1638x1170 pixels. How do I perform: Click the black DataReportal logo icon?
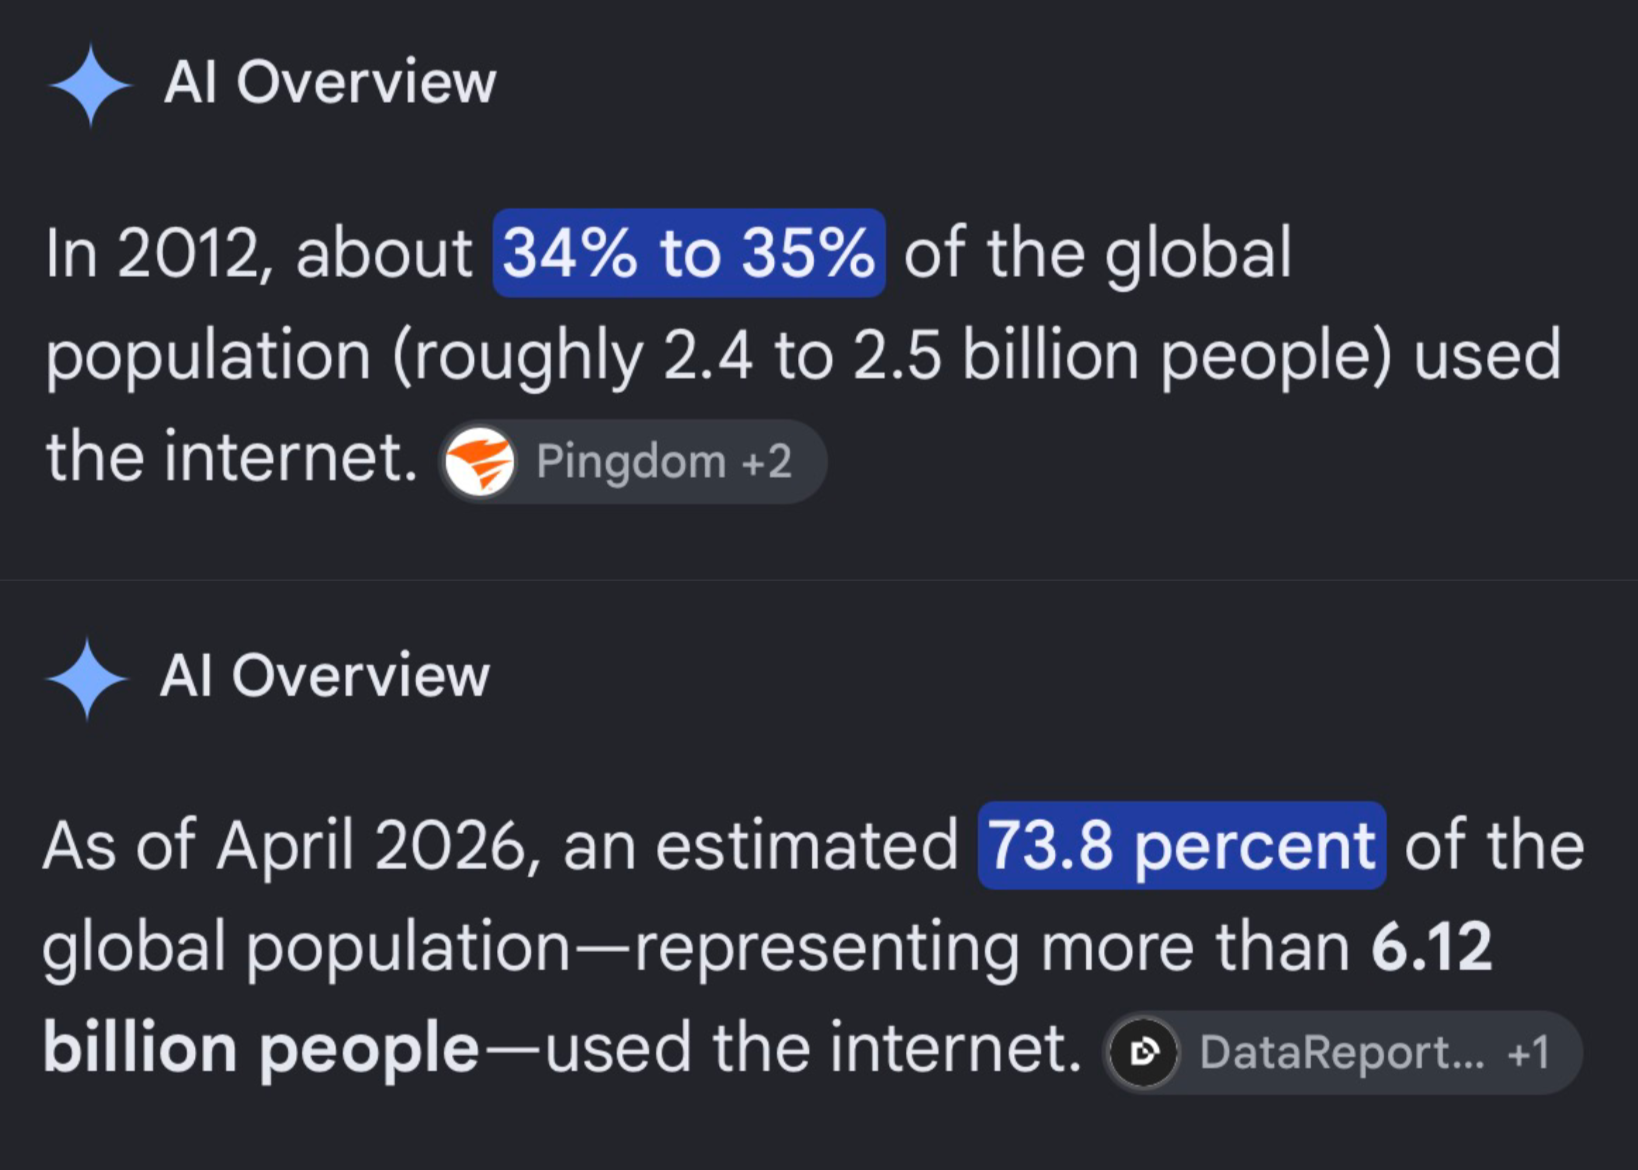(x=1144, y=1052)
